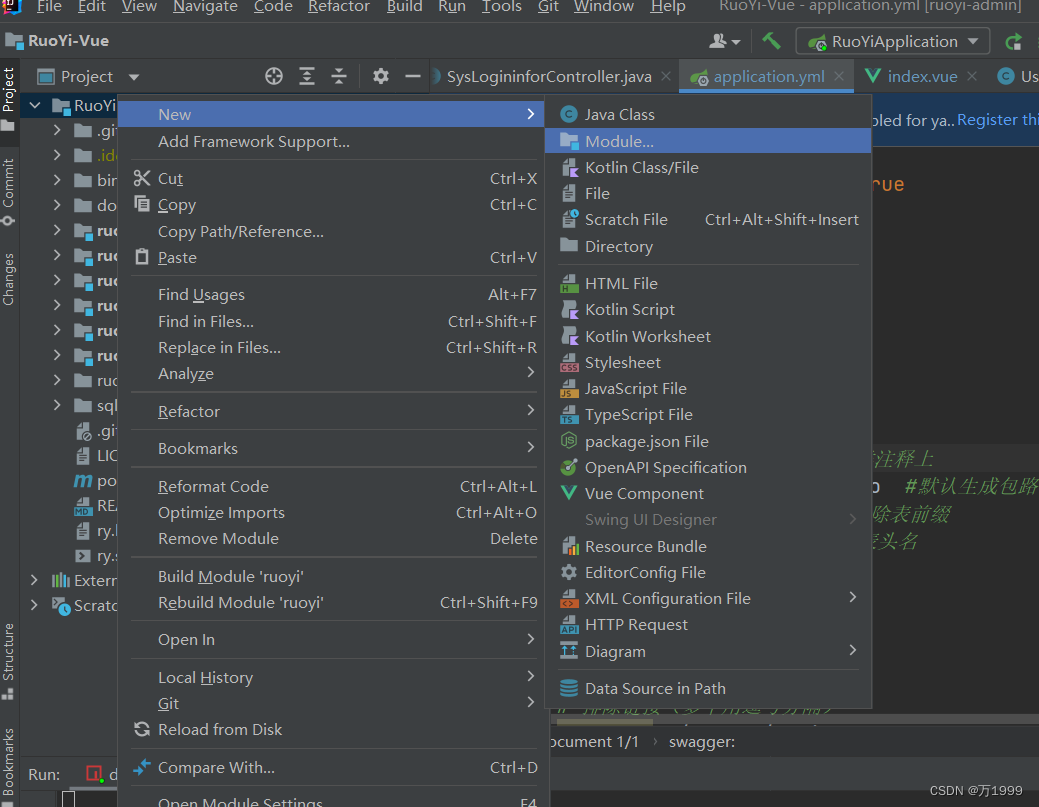Expand the Analyze submenu

[331, 374]
